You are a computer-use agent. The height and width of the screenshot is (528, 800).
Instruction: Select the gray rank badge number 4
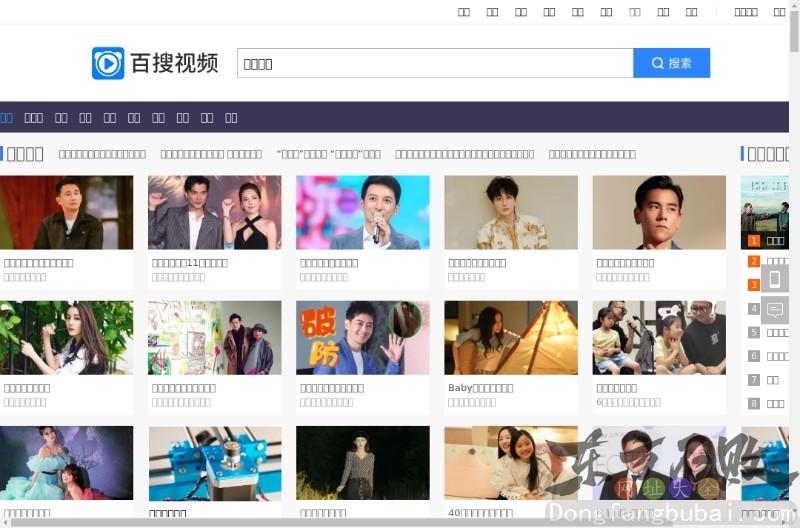coord(754,308)
